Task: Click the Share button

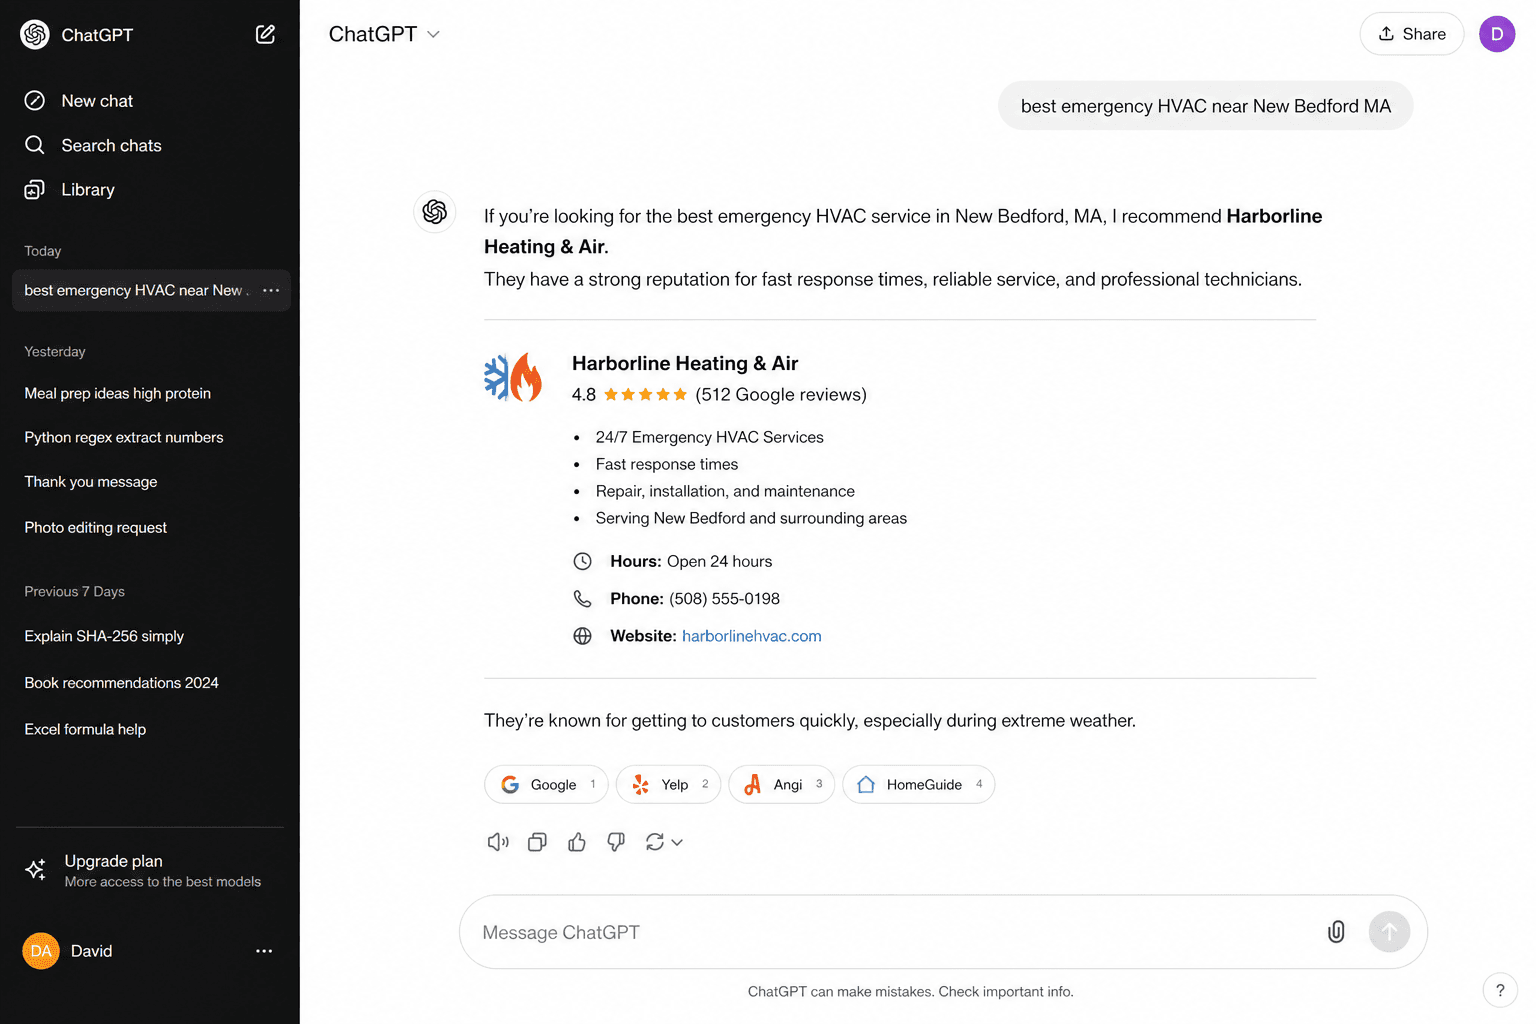Action: click(1412, 34)
